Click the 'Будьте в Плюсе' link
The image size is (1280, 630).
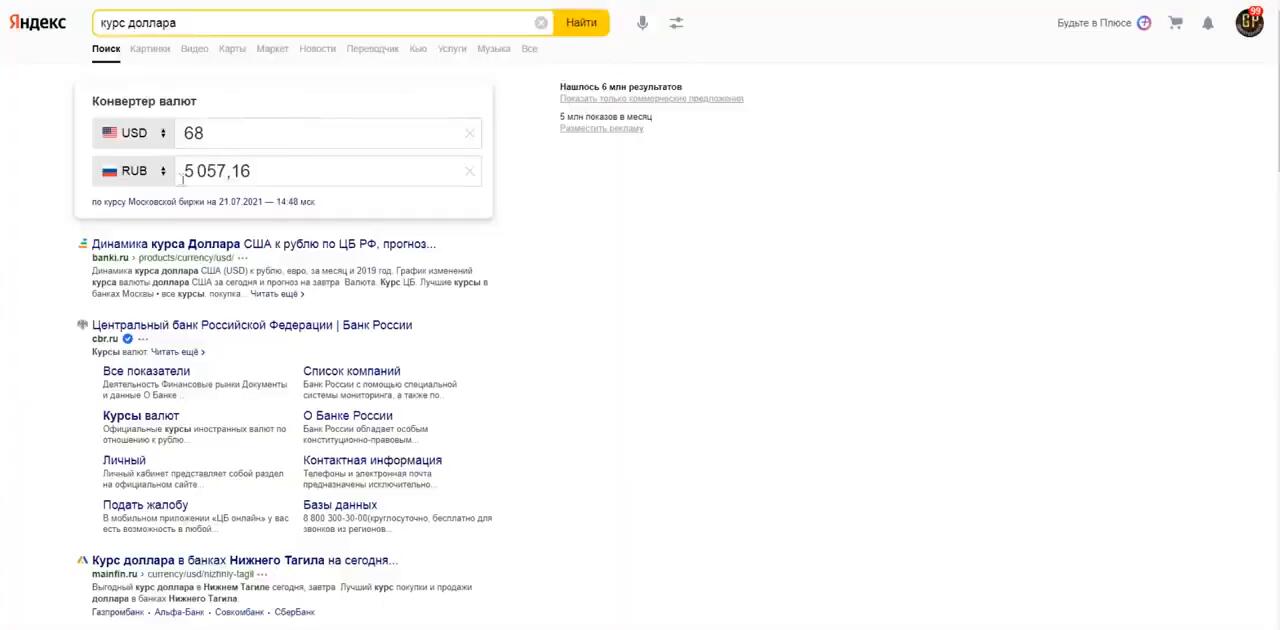[1094, 23]
